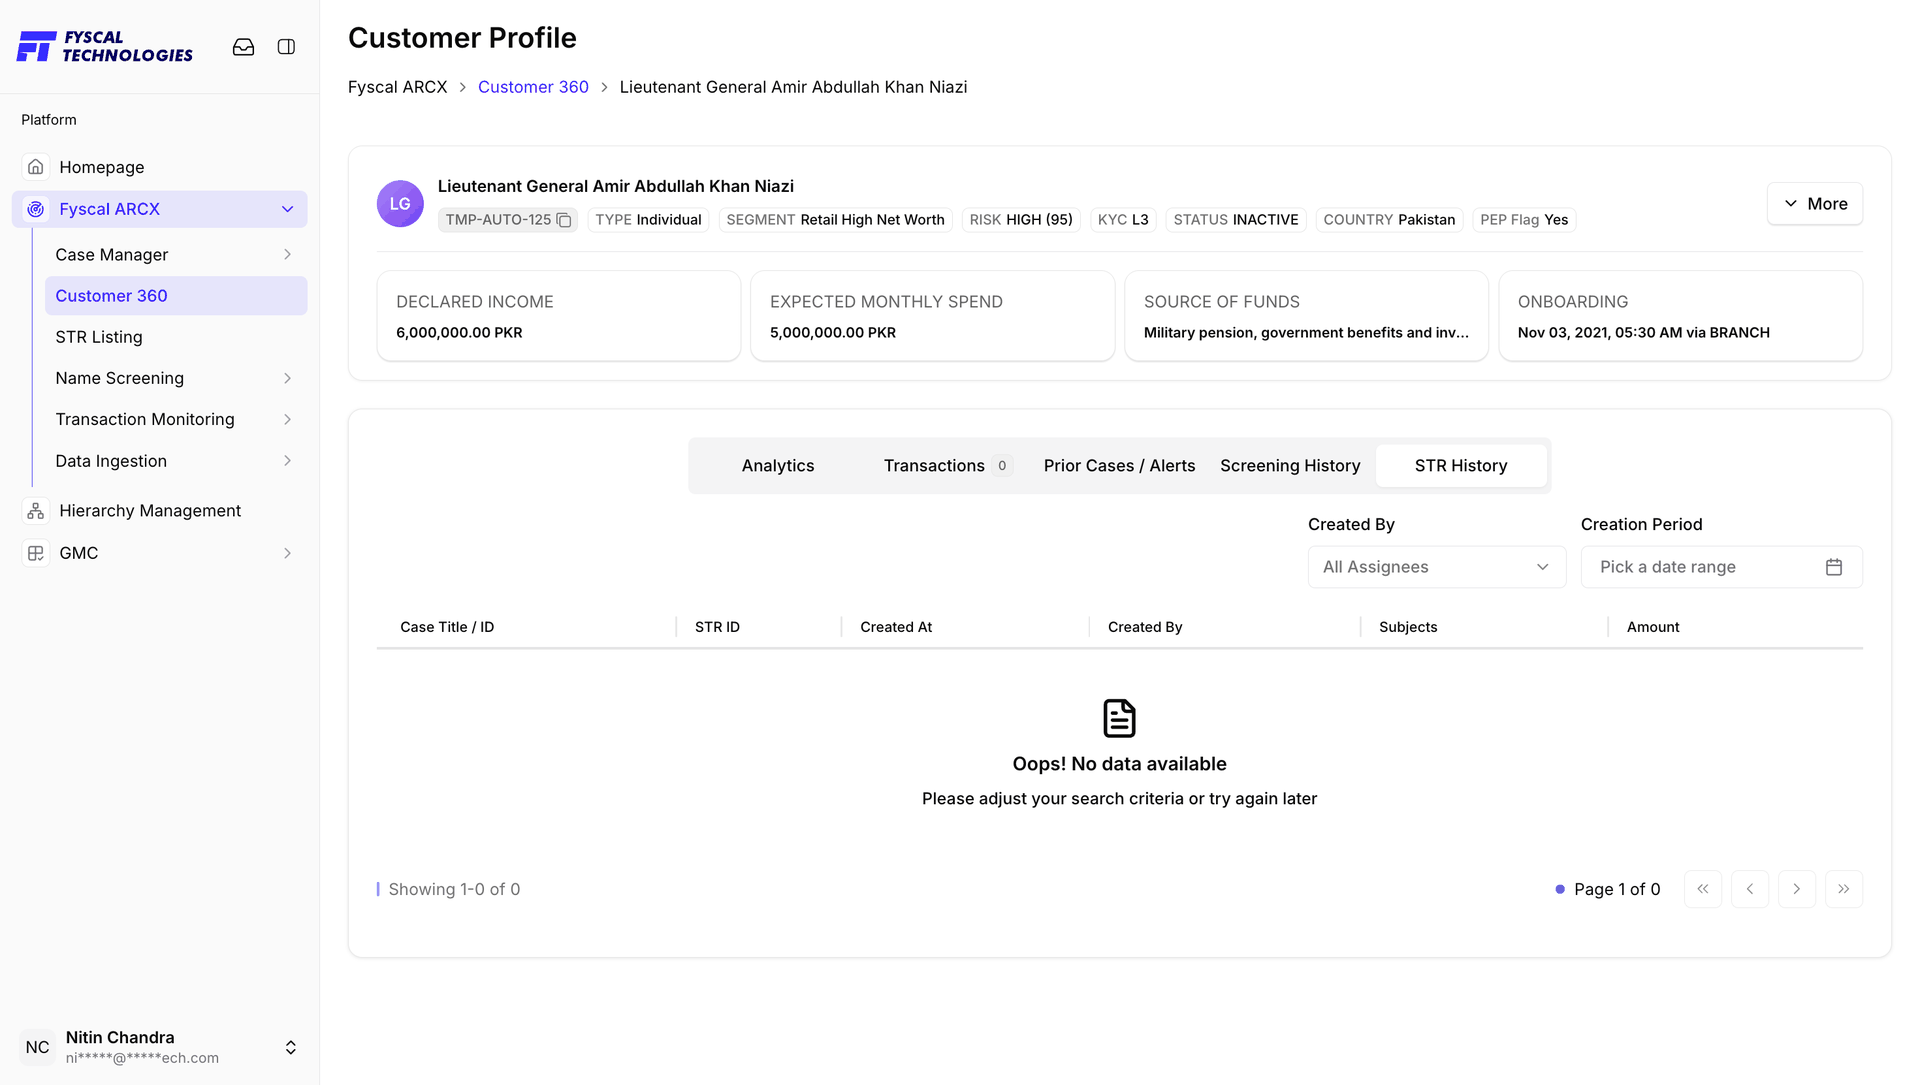
Task: Click the Amount column header
Action: tap(1653, 627)
